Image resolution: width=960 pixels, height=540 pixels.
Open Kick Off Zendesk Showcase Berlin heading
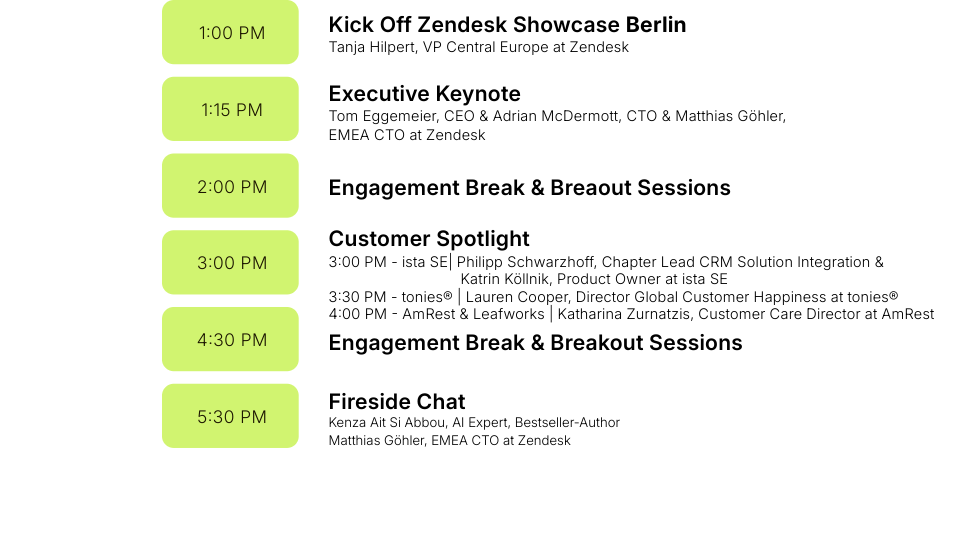pos(507,24)
